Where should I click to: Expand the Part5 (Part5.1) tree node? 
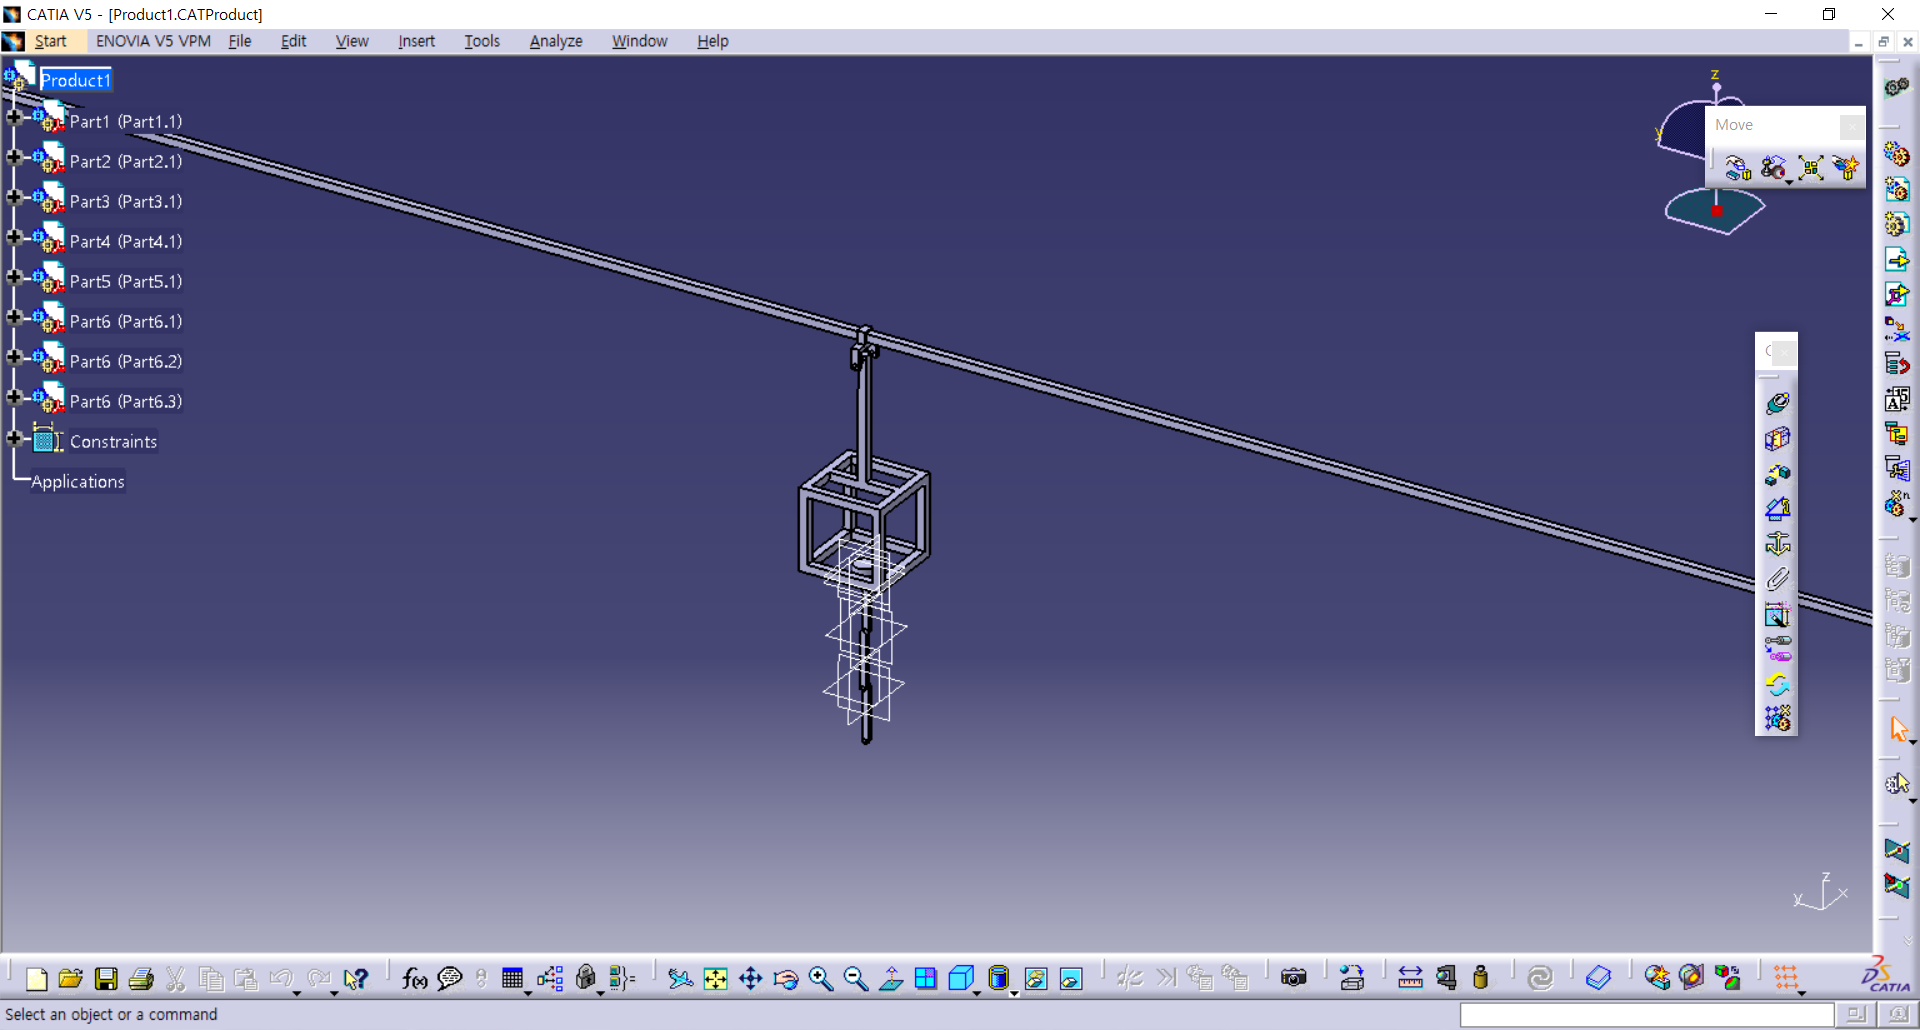click(x=14, y=277)
